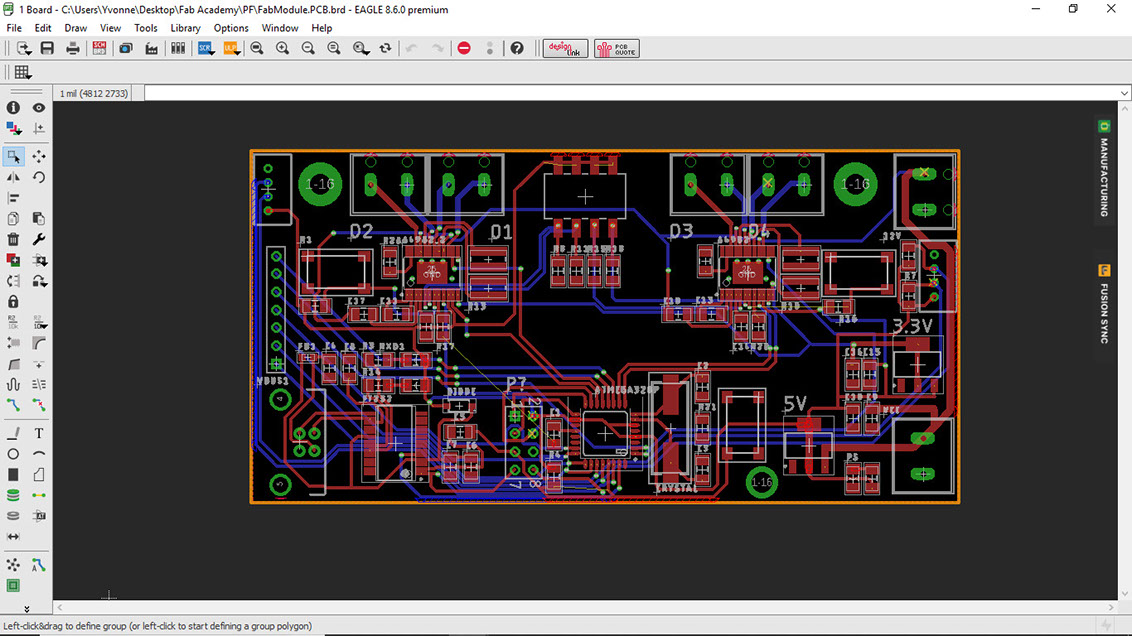The width and height of the screenshot is (1132, 636).
Task: Open the ULP dropdown
Action: (x=232, y=48)
